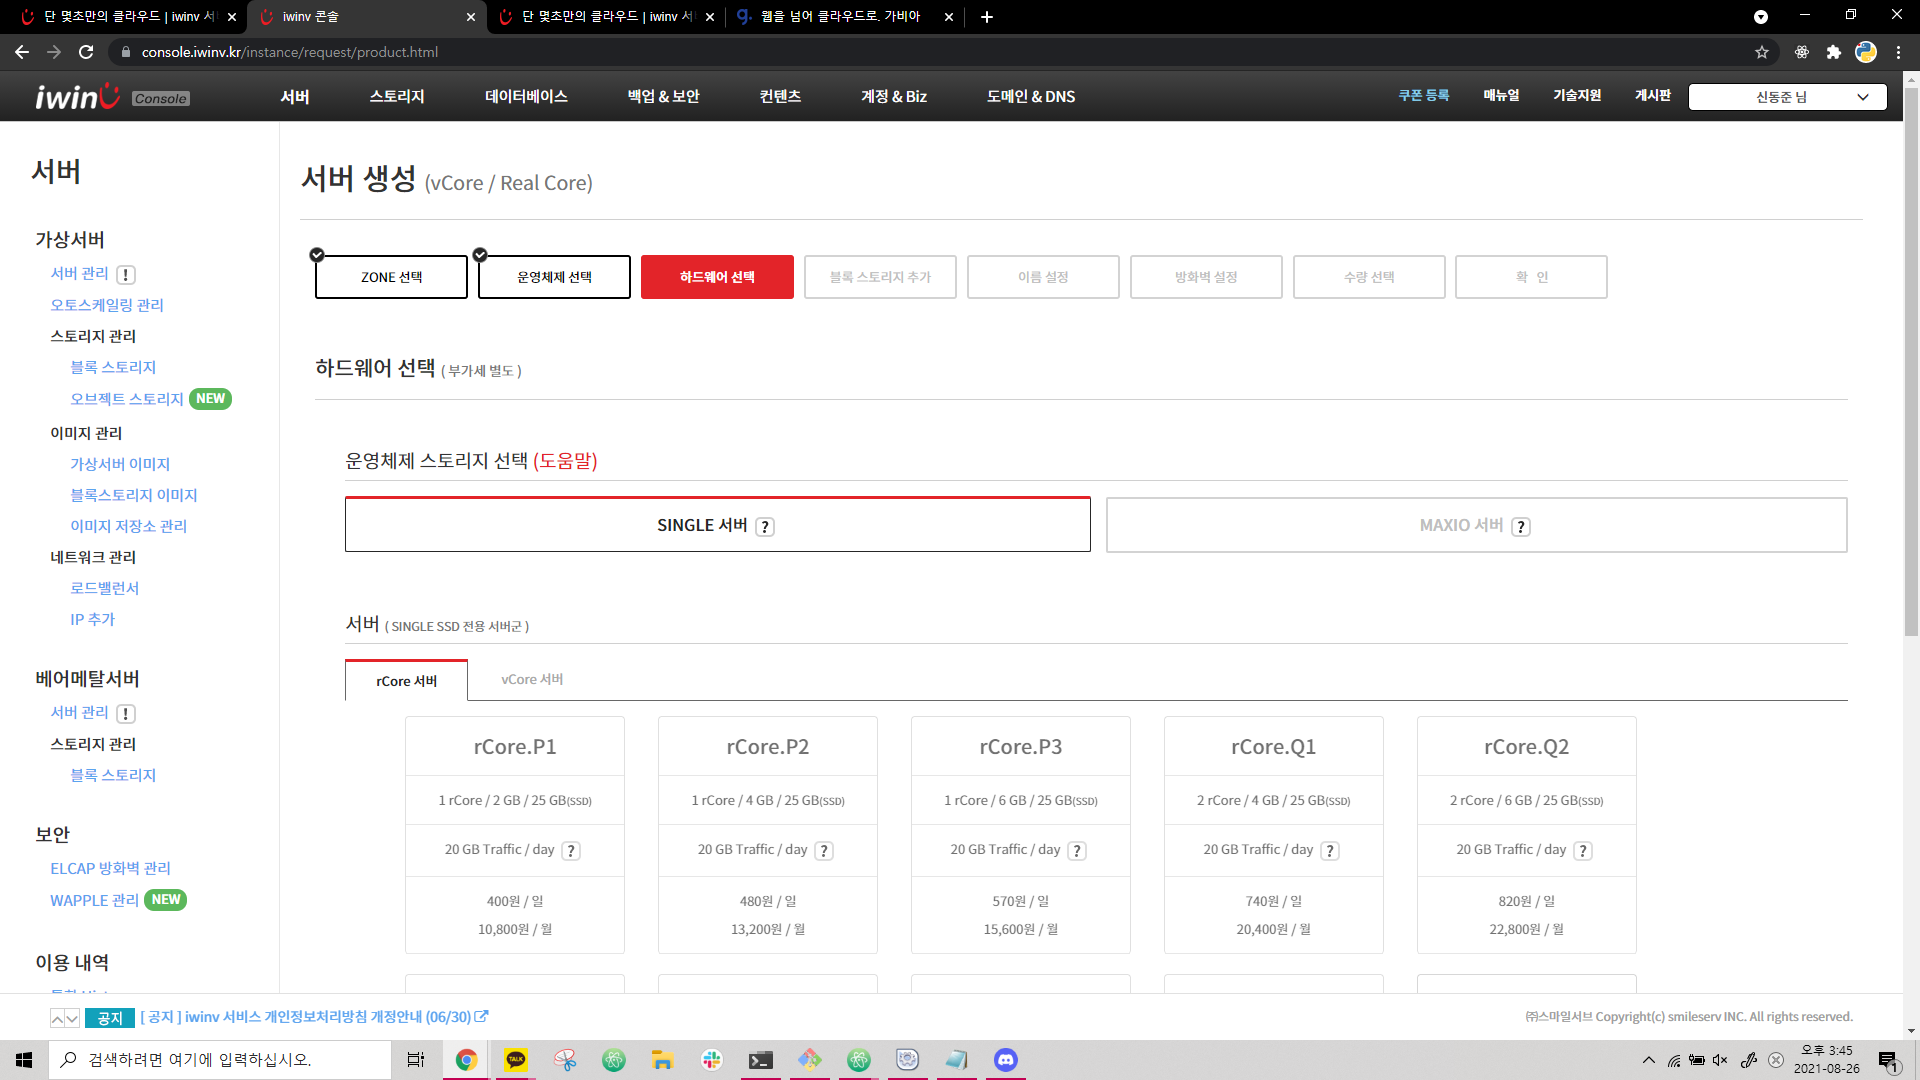Click the exclamation icon beside 가상서버 서버 관리
This screenshot has height=1080, width=1920.
coord(126,275)
